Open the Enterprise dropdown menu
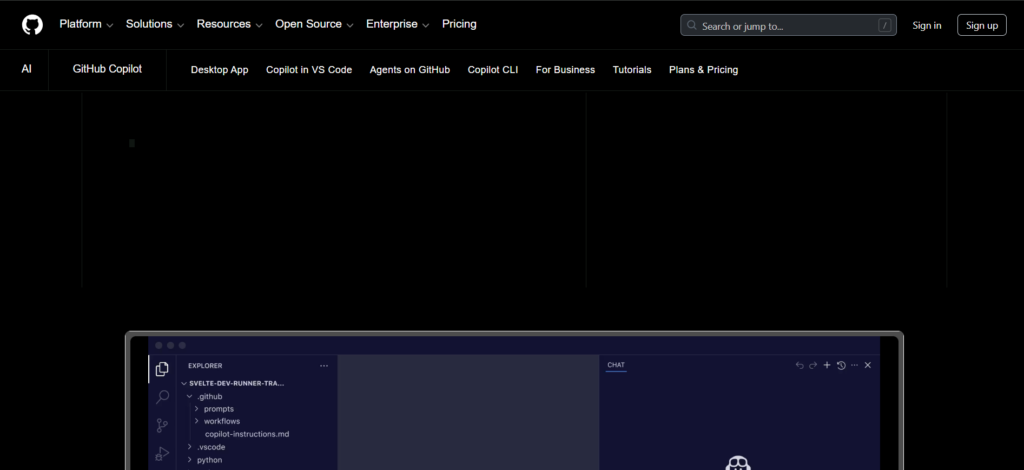 point(397,24)
